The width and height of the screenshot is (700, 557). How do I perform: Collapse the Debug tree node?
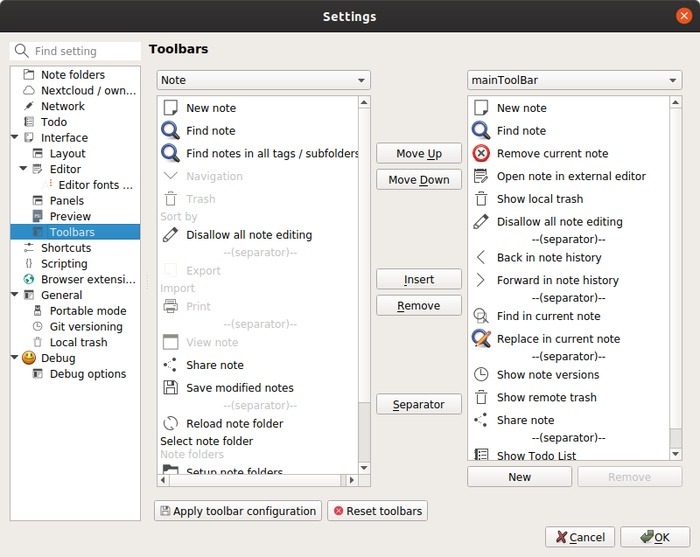tap(15, 357)
